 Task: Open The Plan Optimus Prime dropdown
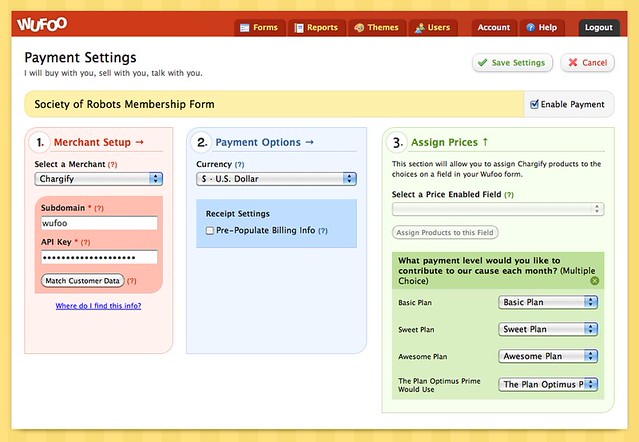click(x=548, y=384)
